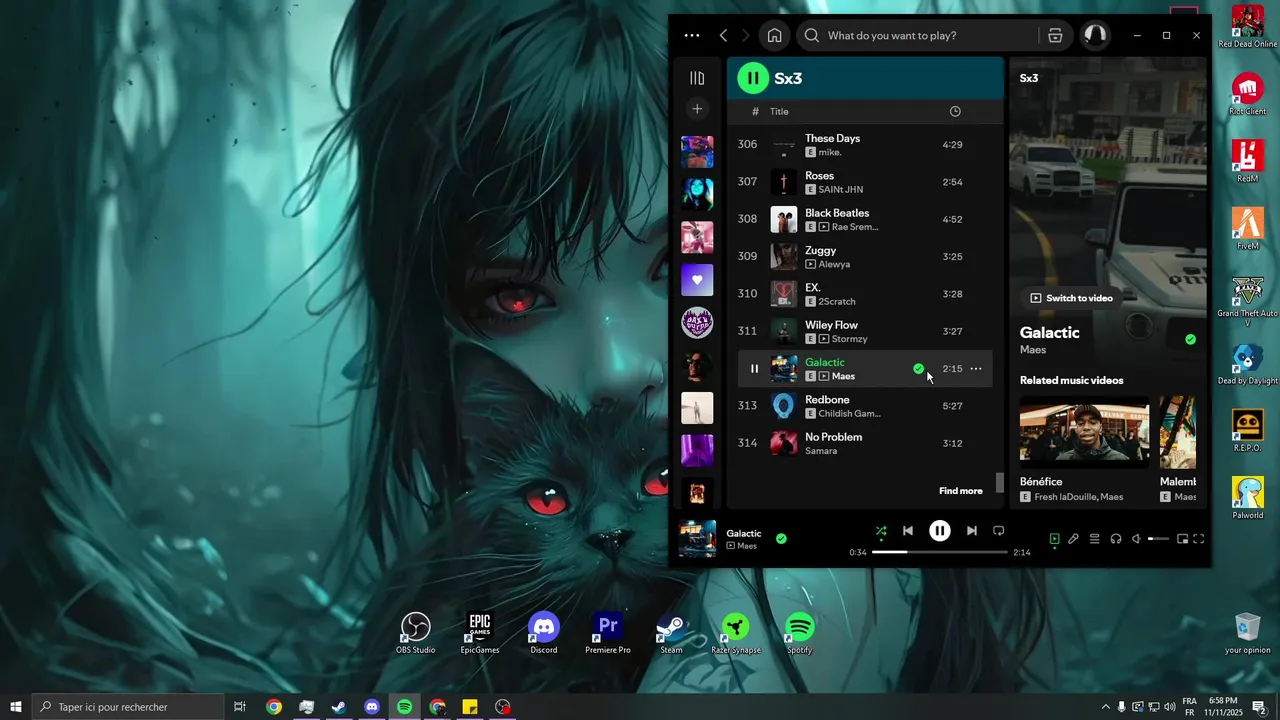The image size is (1280, 720).
Task: Toggle the Now Playing view icon
Action: (1054, 539)
